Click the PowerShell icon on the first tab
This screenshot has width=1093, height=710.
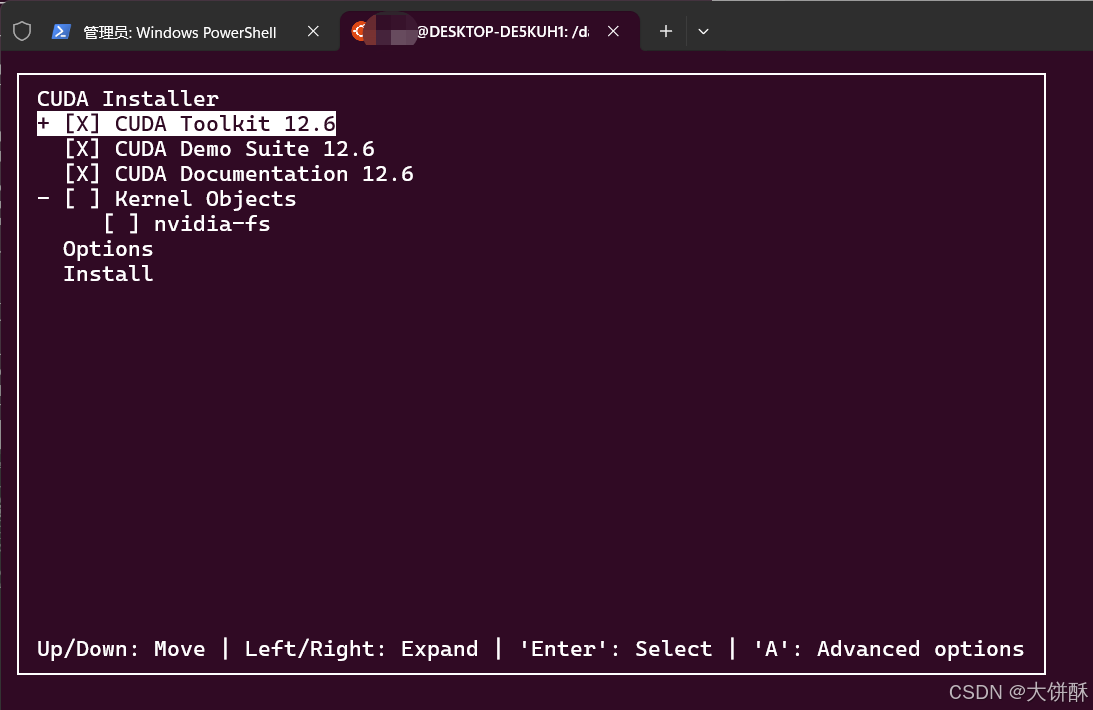(x=61, y=31)
